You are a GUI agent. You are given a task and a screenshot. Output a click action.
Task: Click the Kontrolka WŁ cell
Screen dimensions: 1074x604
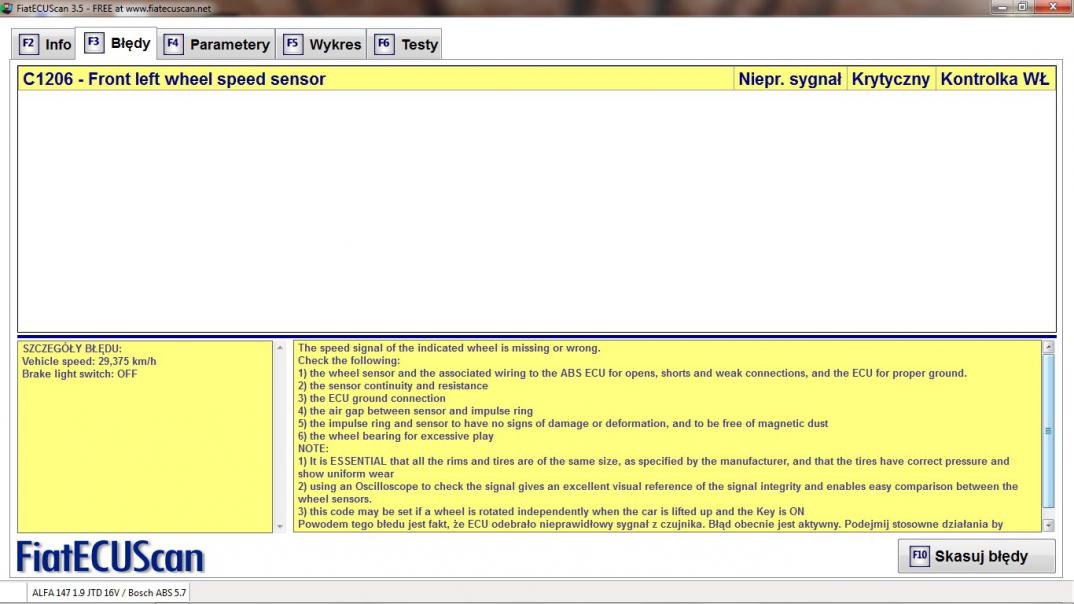tap(995, 79)
